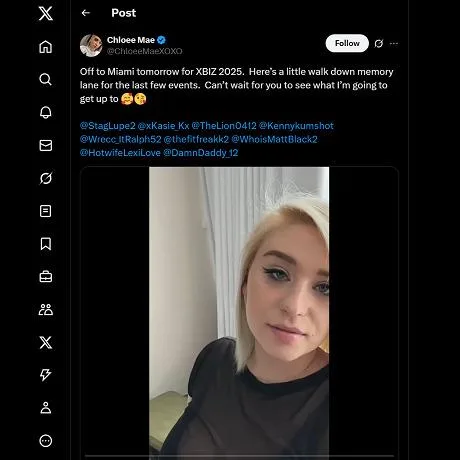Follow Chloee Mae
Image resolution: width=460 pixels, height=460 pixels.
347,43
